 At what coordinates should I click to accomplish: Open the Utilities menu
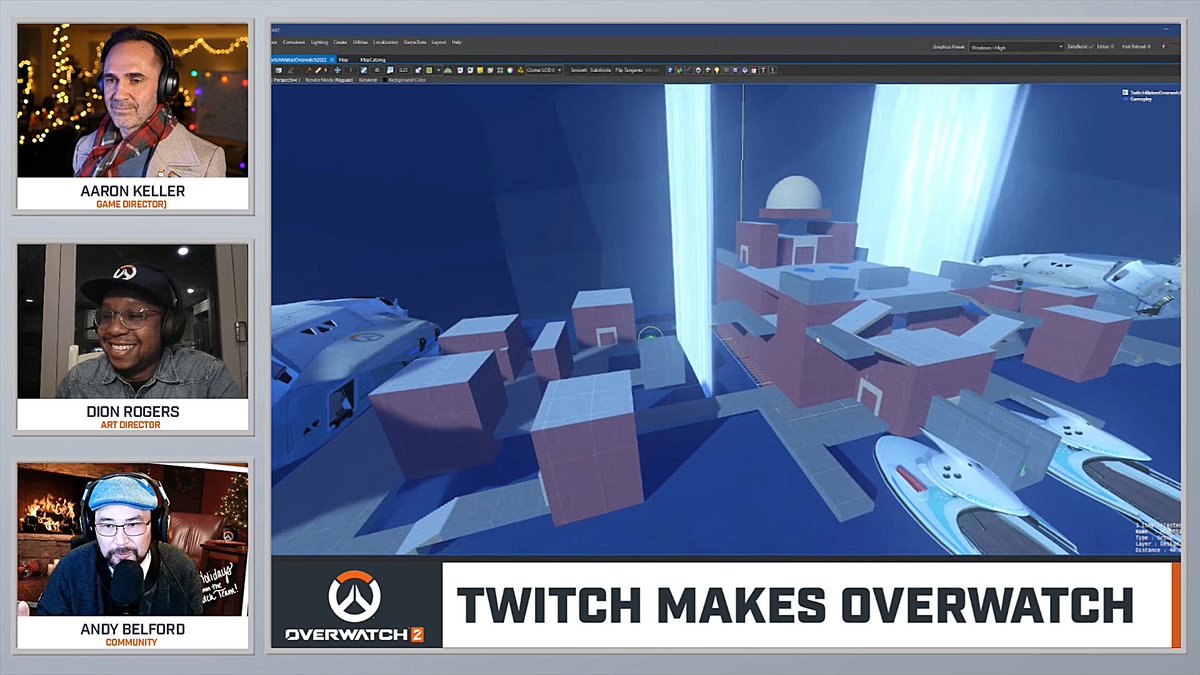click(x=360, y=43)
